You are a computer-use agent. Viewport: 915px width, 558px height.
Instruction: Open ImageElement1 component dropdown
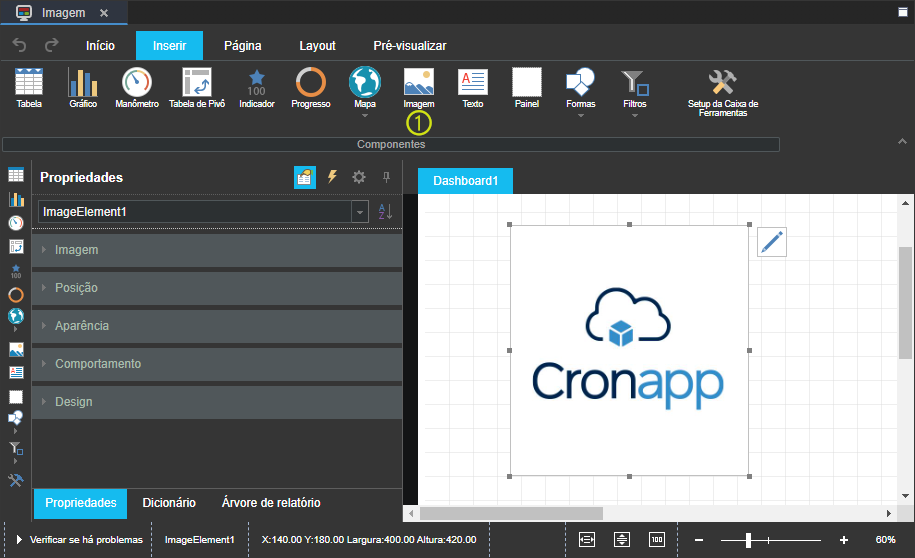point(360,212)
